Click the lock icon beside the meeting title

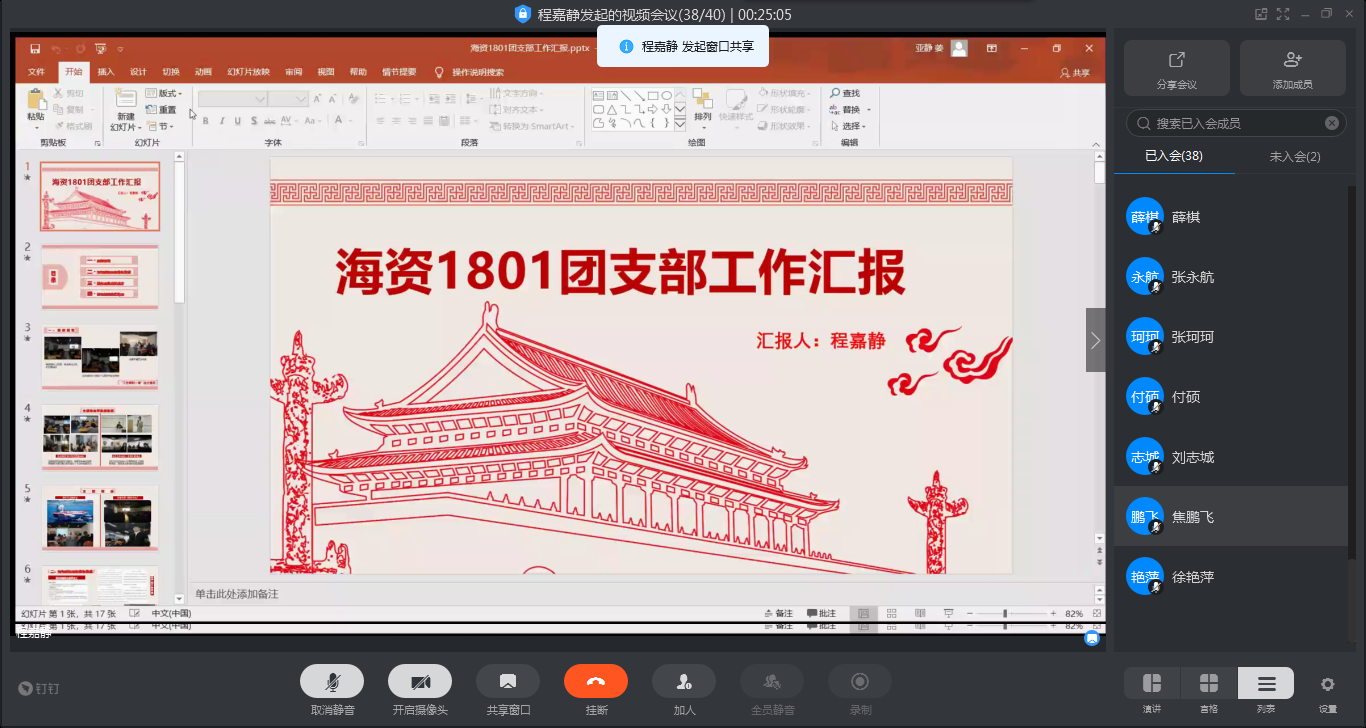[522, 14]
